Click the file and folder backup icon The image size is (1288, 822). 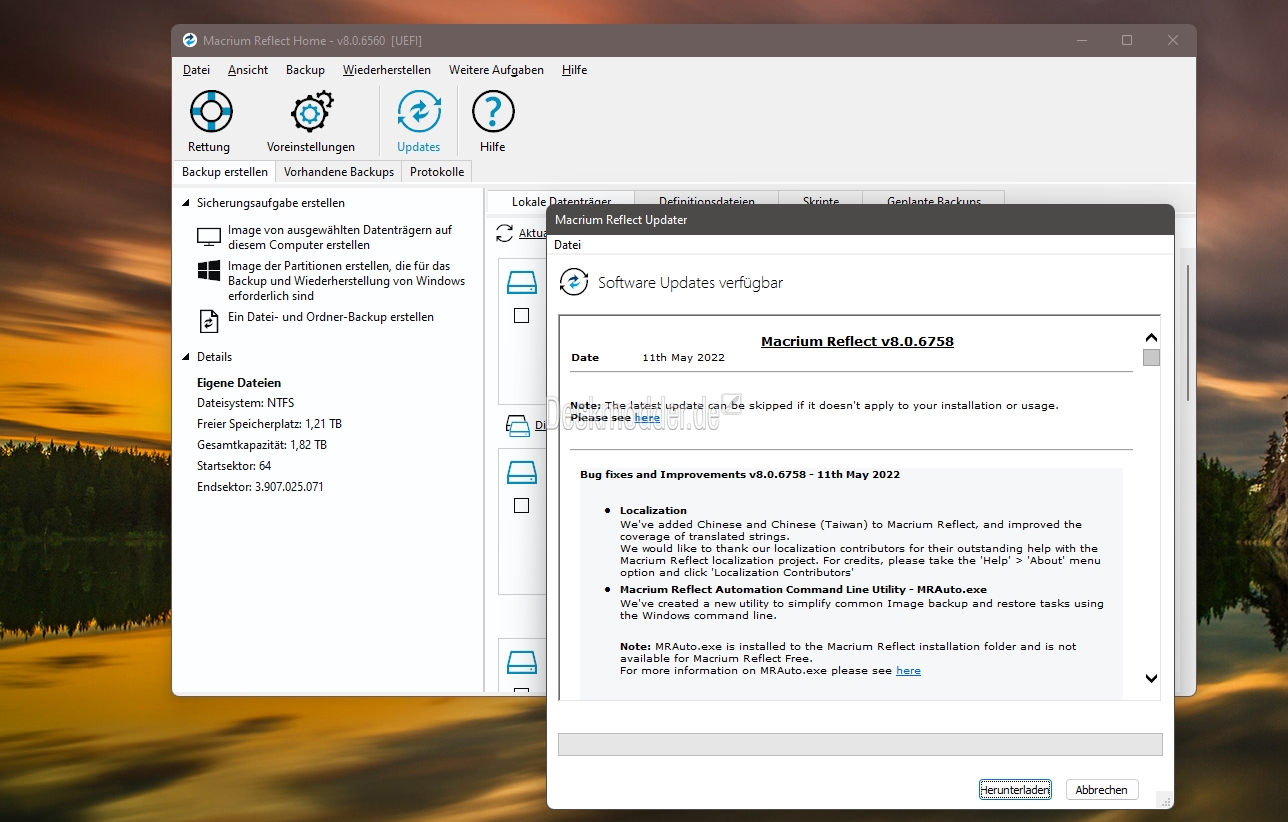click(x=209, y=321)
